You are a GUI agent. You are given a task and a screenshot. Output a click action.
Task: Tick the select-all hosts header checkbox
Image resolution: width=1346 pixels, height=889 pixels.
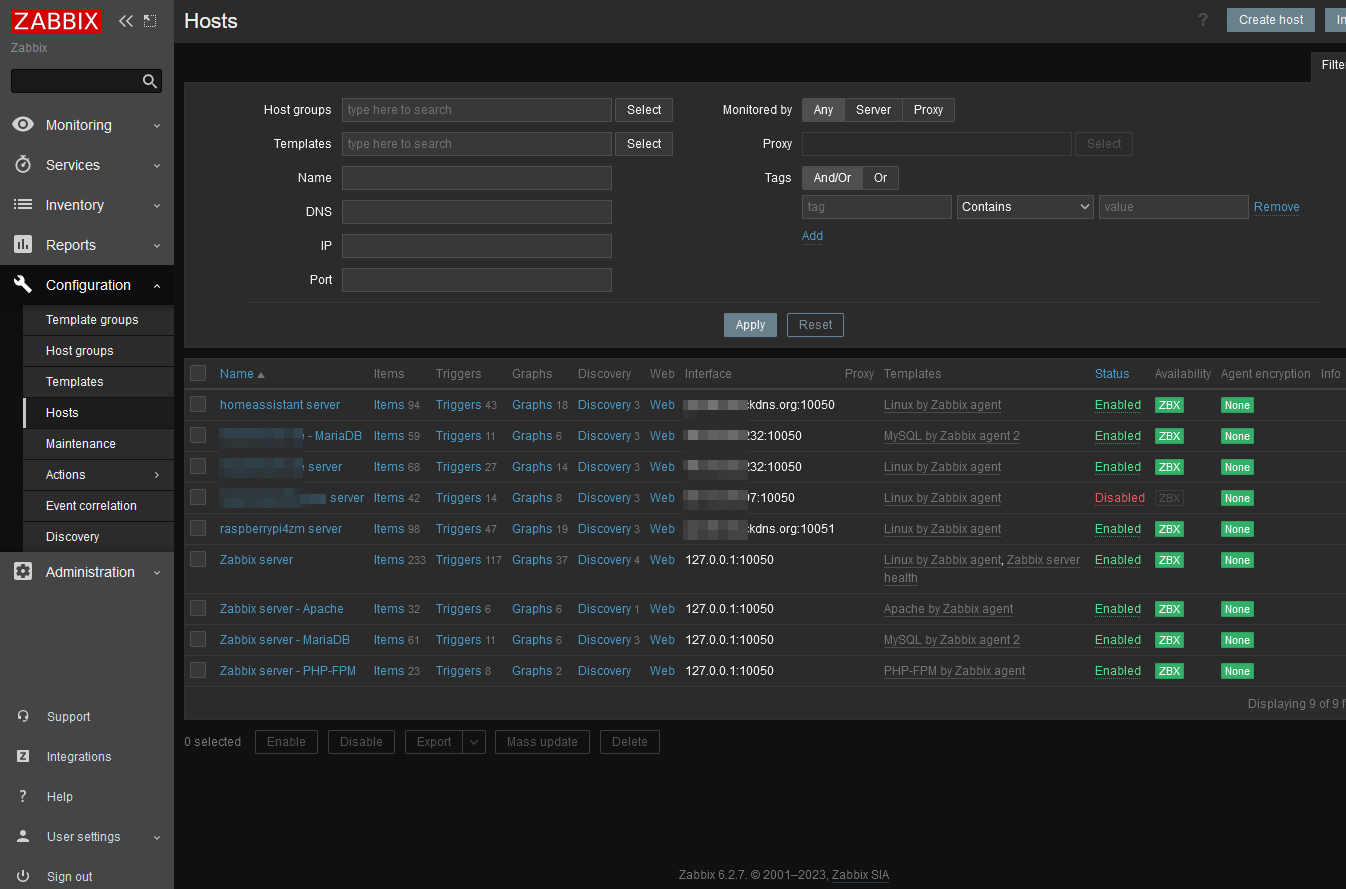[198, 374]
